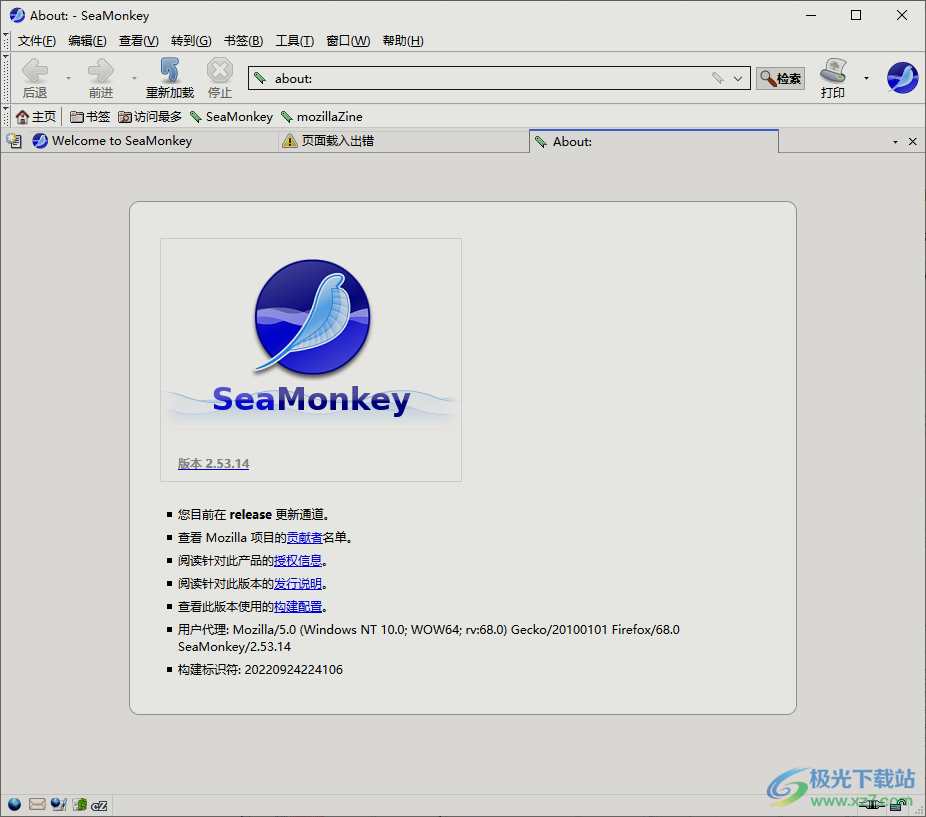Open the 窗口(W) menu

click(x=348, y=41)
